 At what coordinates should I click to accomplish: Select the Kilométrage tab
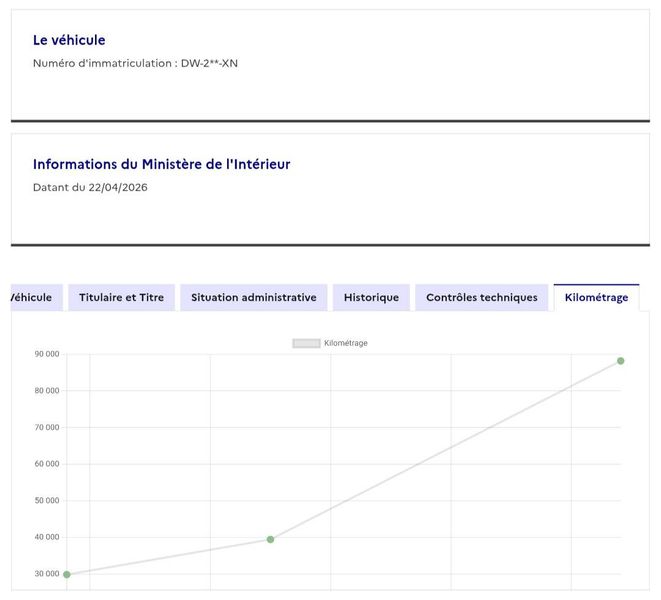[x=597, y=298]
